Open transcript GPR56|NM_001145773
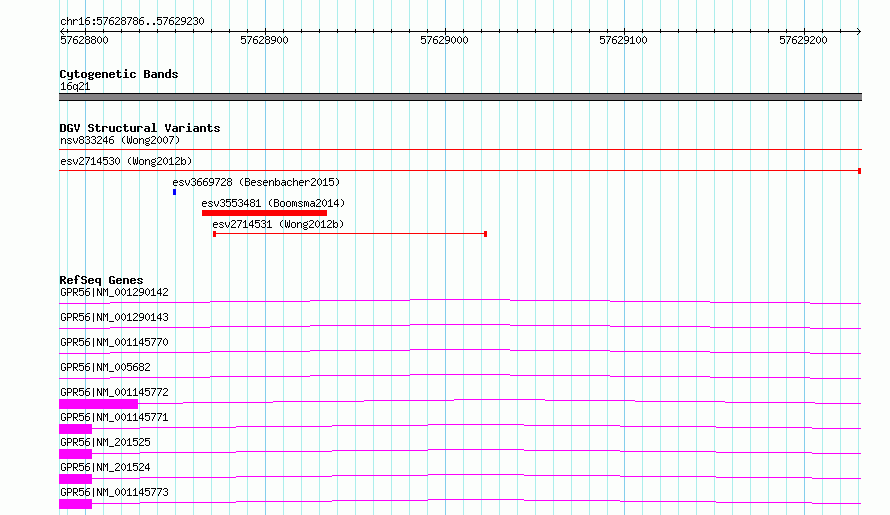The image size is (890, 515). pyautogui.click(x=114, y=492)
